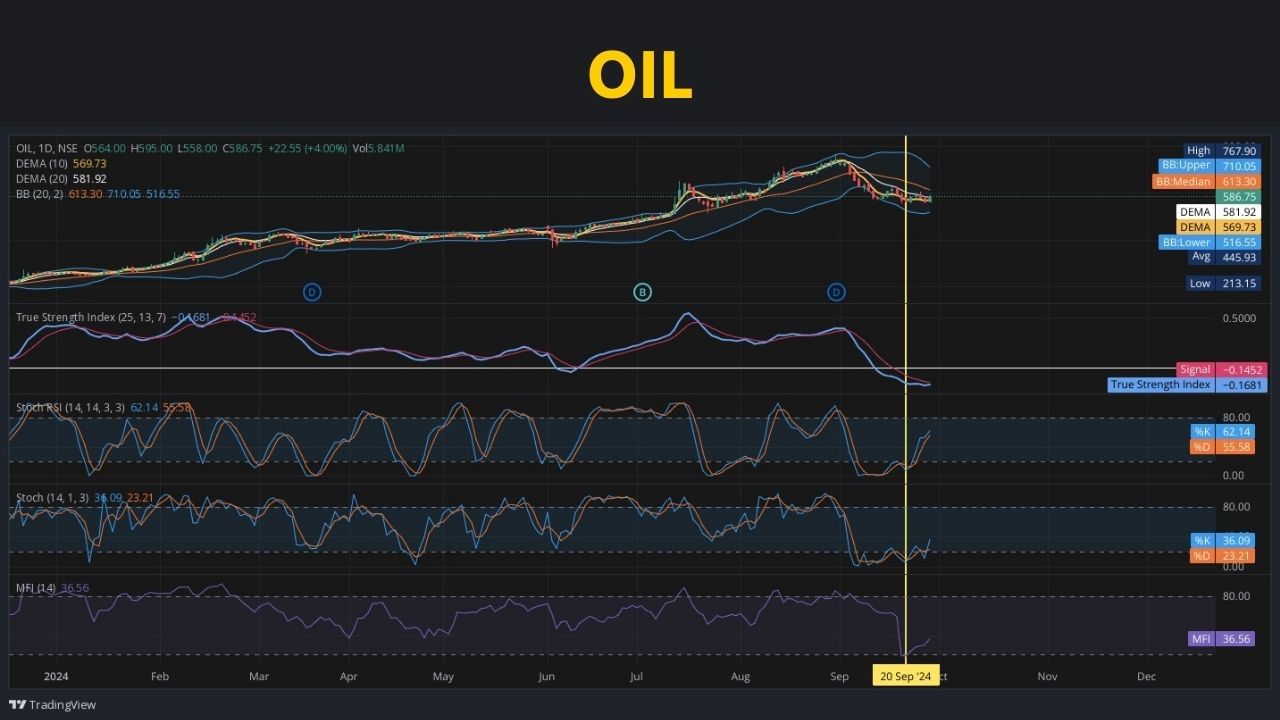The height and width of the screenshot is (720, 1280).
Task: Click the Vol 5.841M value
Action: 378,148
